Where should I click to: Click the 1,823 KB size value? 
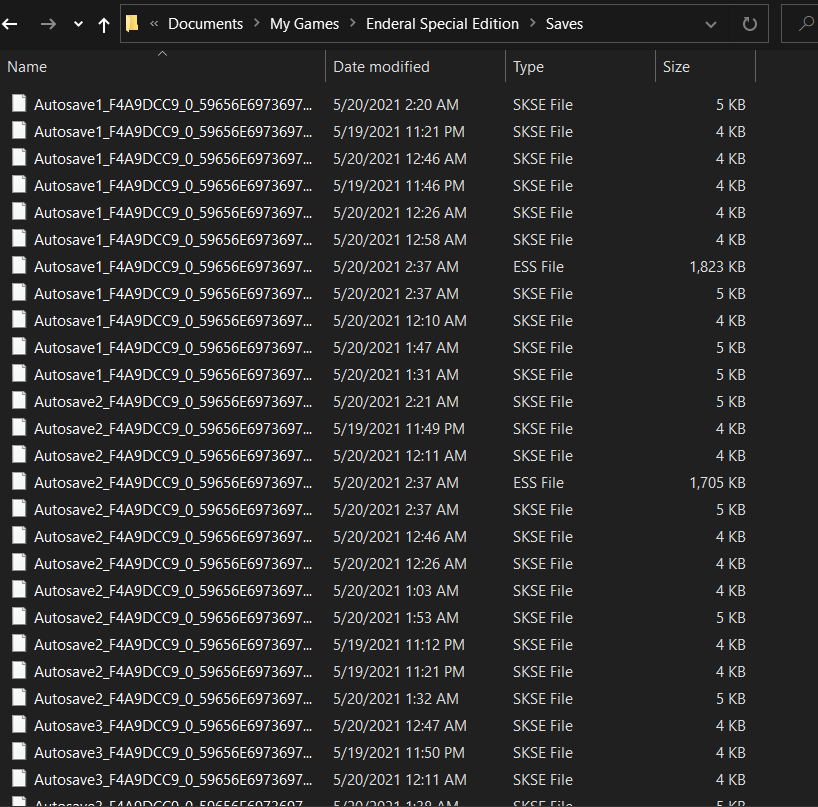pos(717,267)
